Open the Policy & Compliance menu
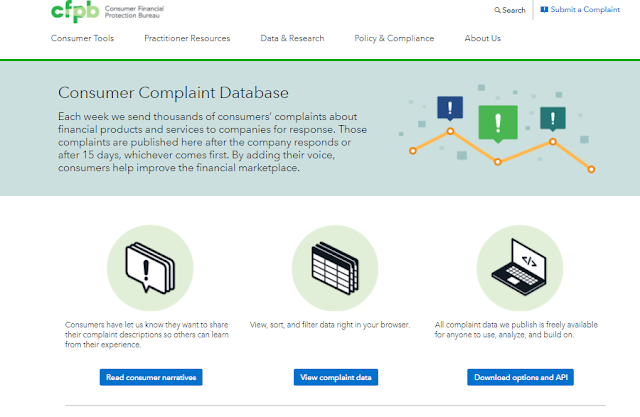640x417 pixels. pyautogui.click(x=394, y=38)
